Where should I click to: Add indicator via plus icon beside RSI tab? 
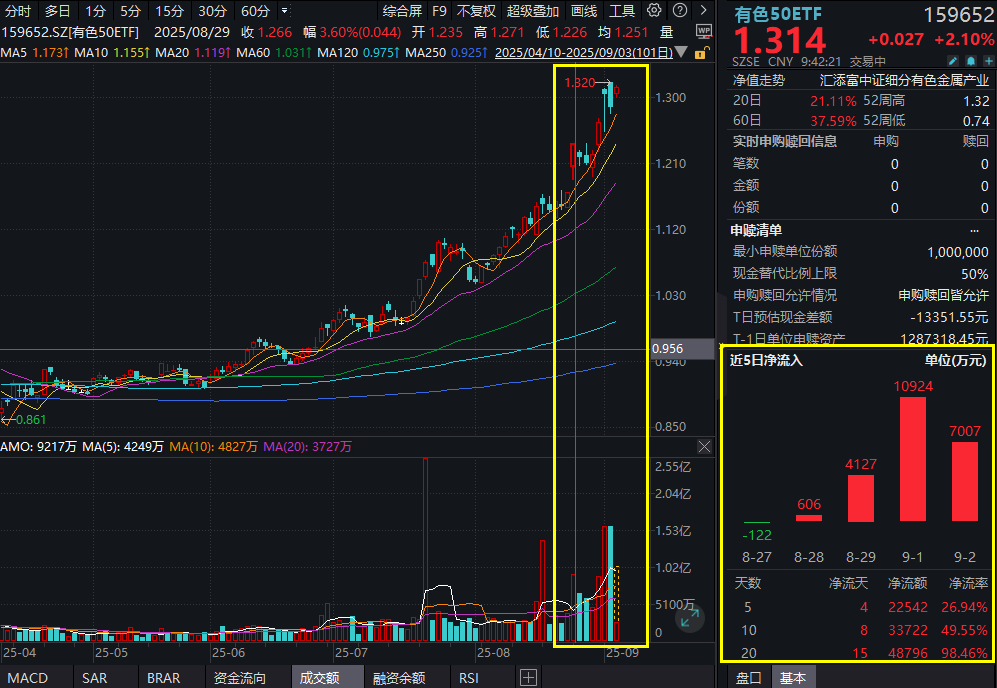pyautogui.click(x=527, y=677)
